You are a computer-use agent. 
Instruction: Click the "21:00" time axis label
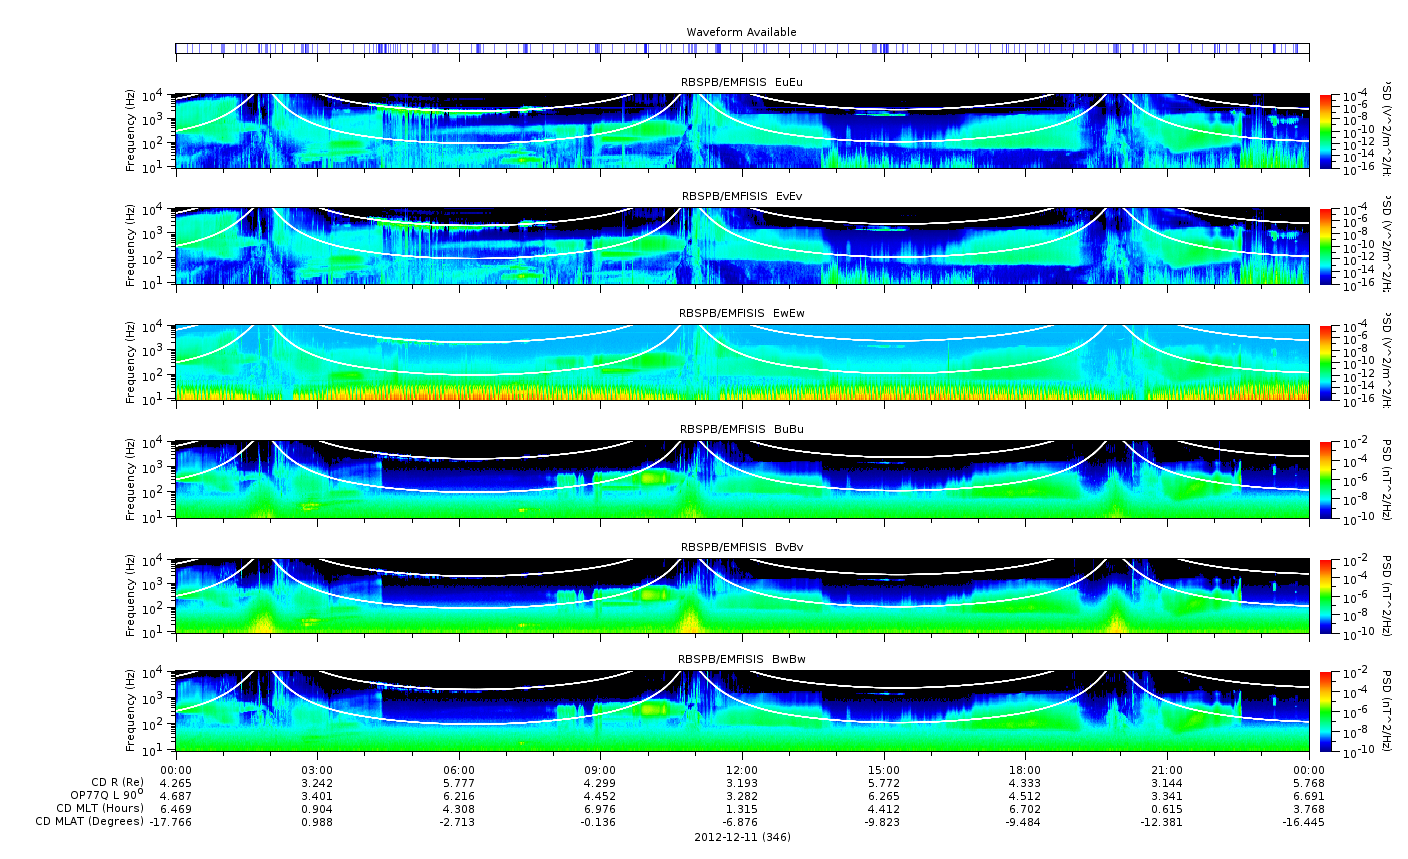pos(1168,770)
